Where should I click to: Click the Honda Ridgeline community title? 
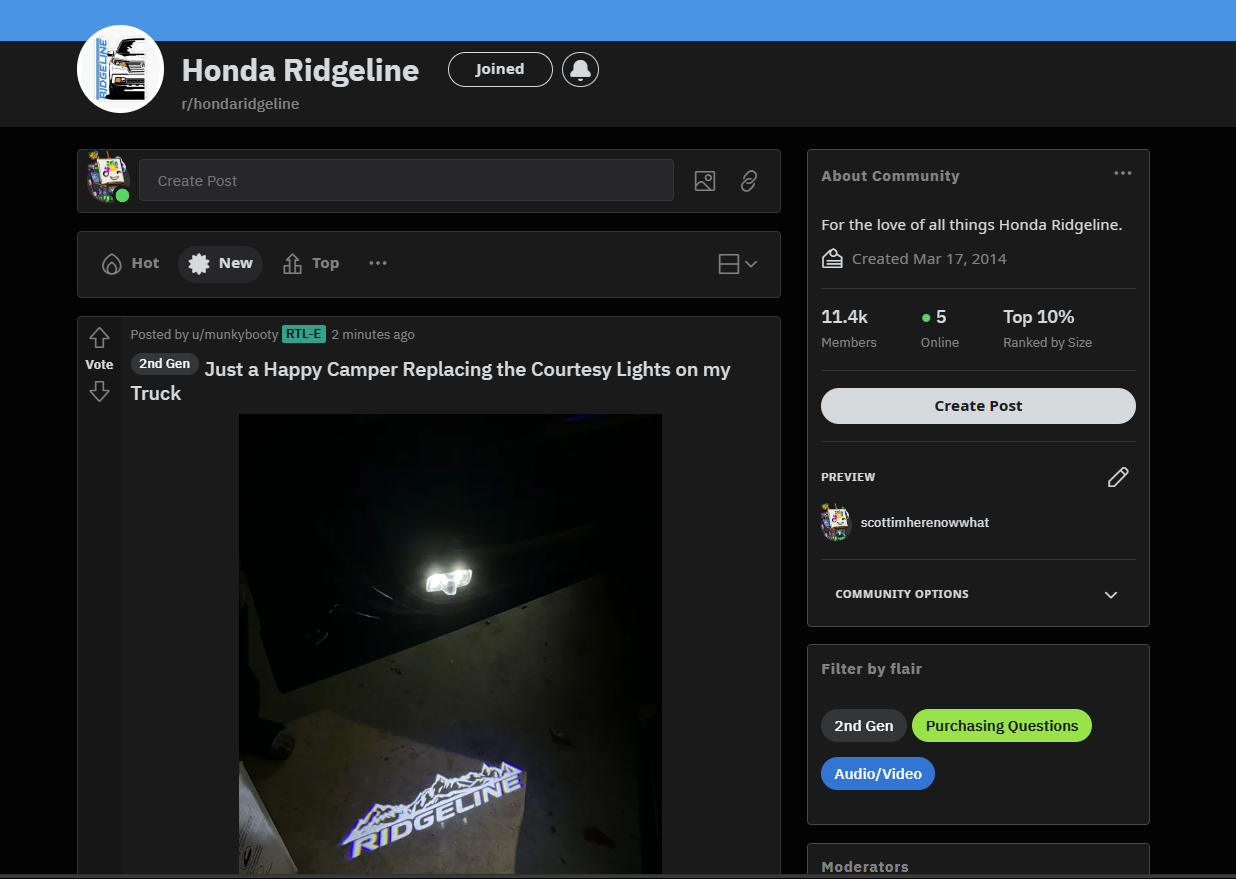point(300,70)
